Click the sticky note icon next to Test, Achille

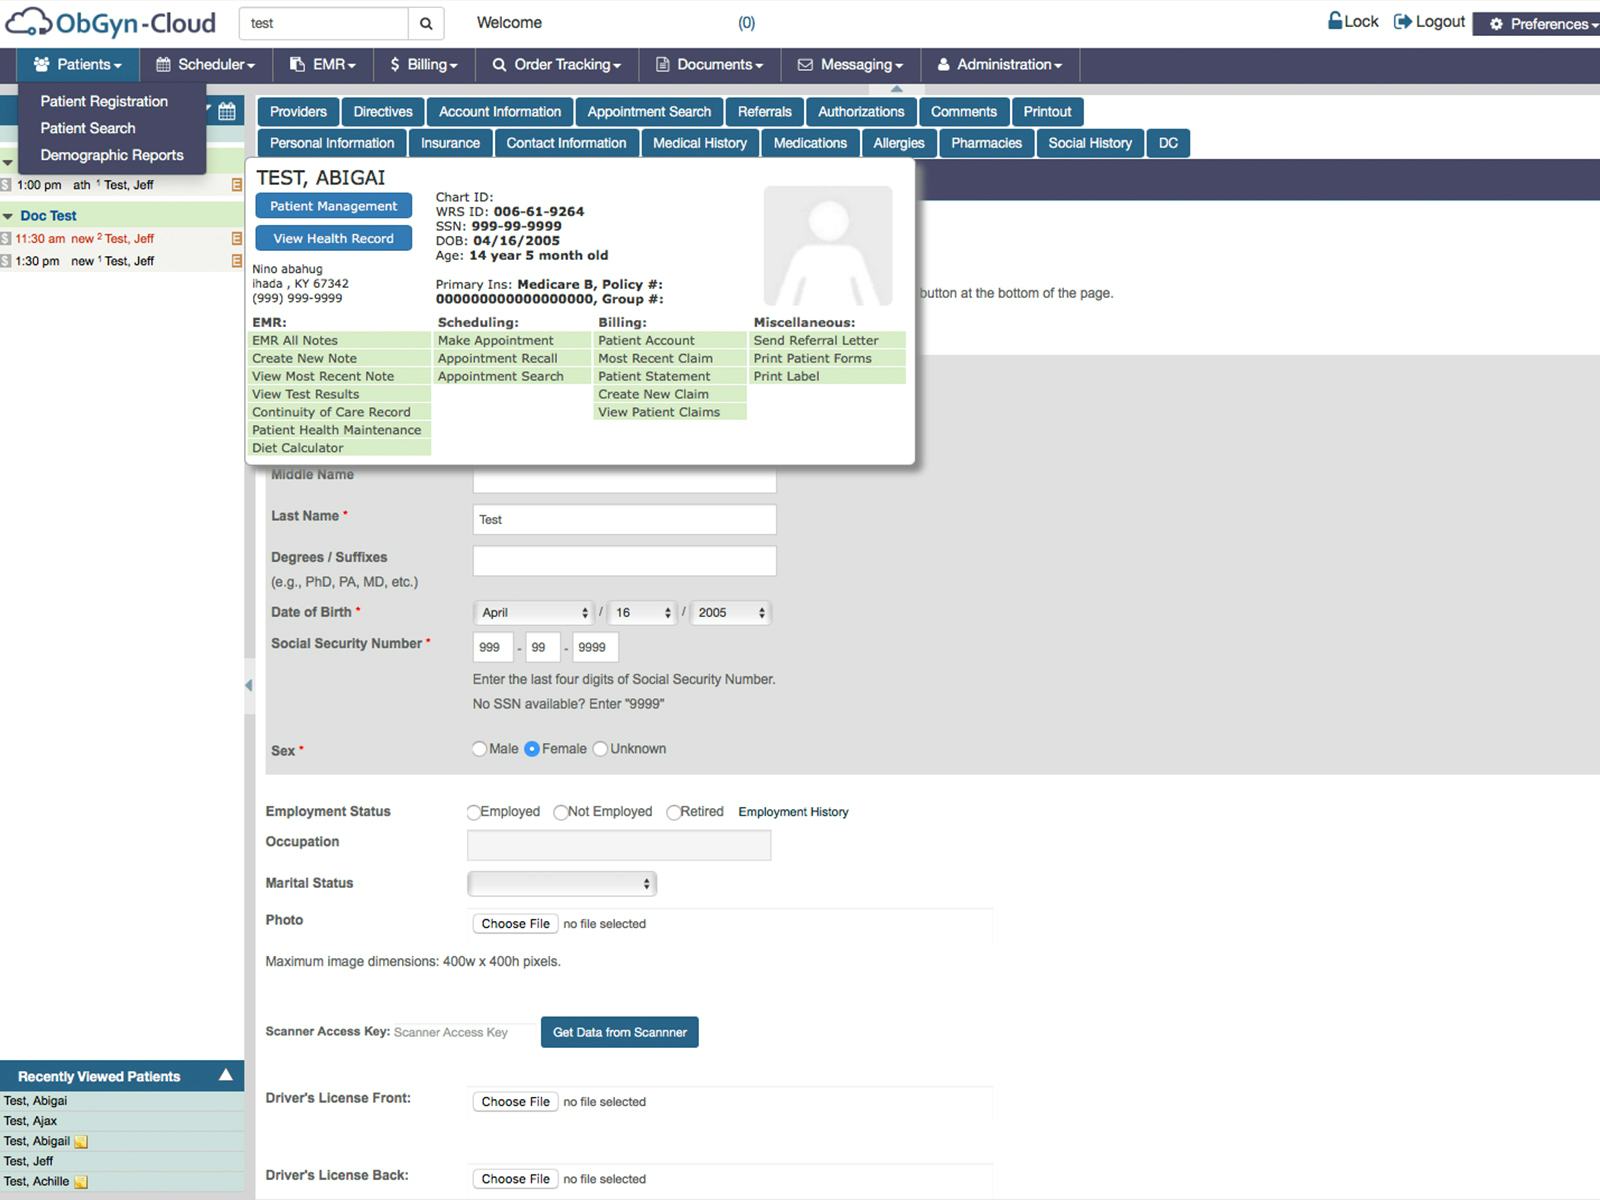click(81, 1182)
